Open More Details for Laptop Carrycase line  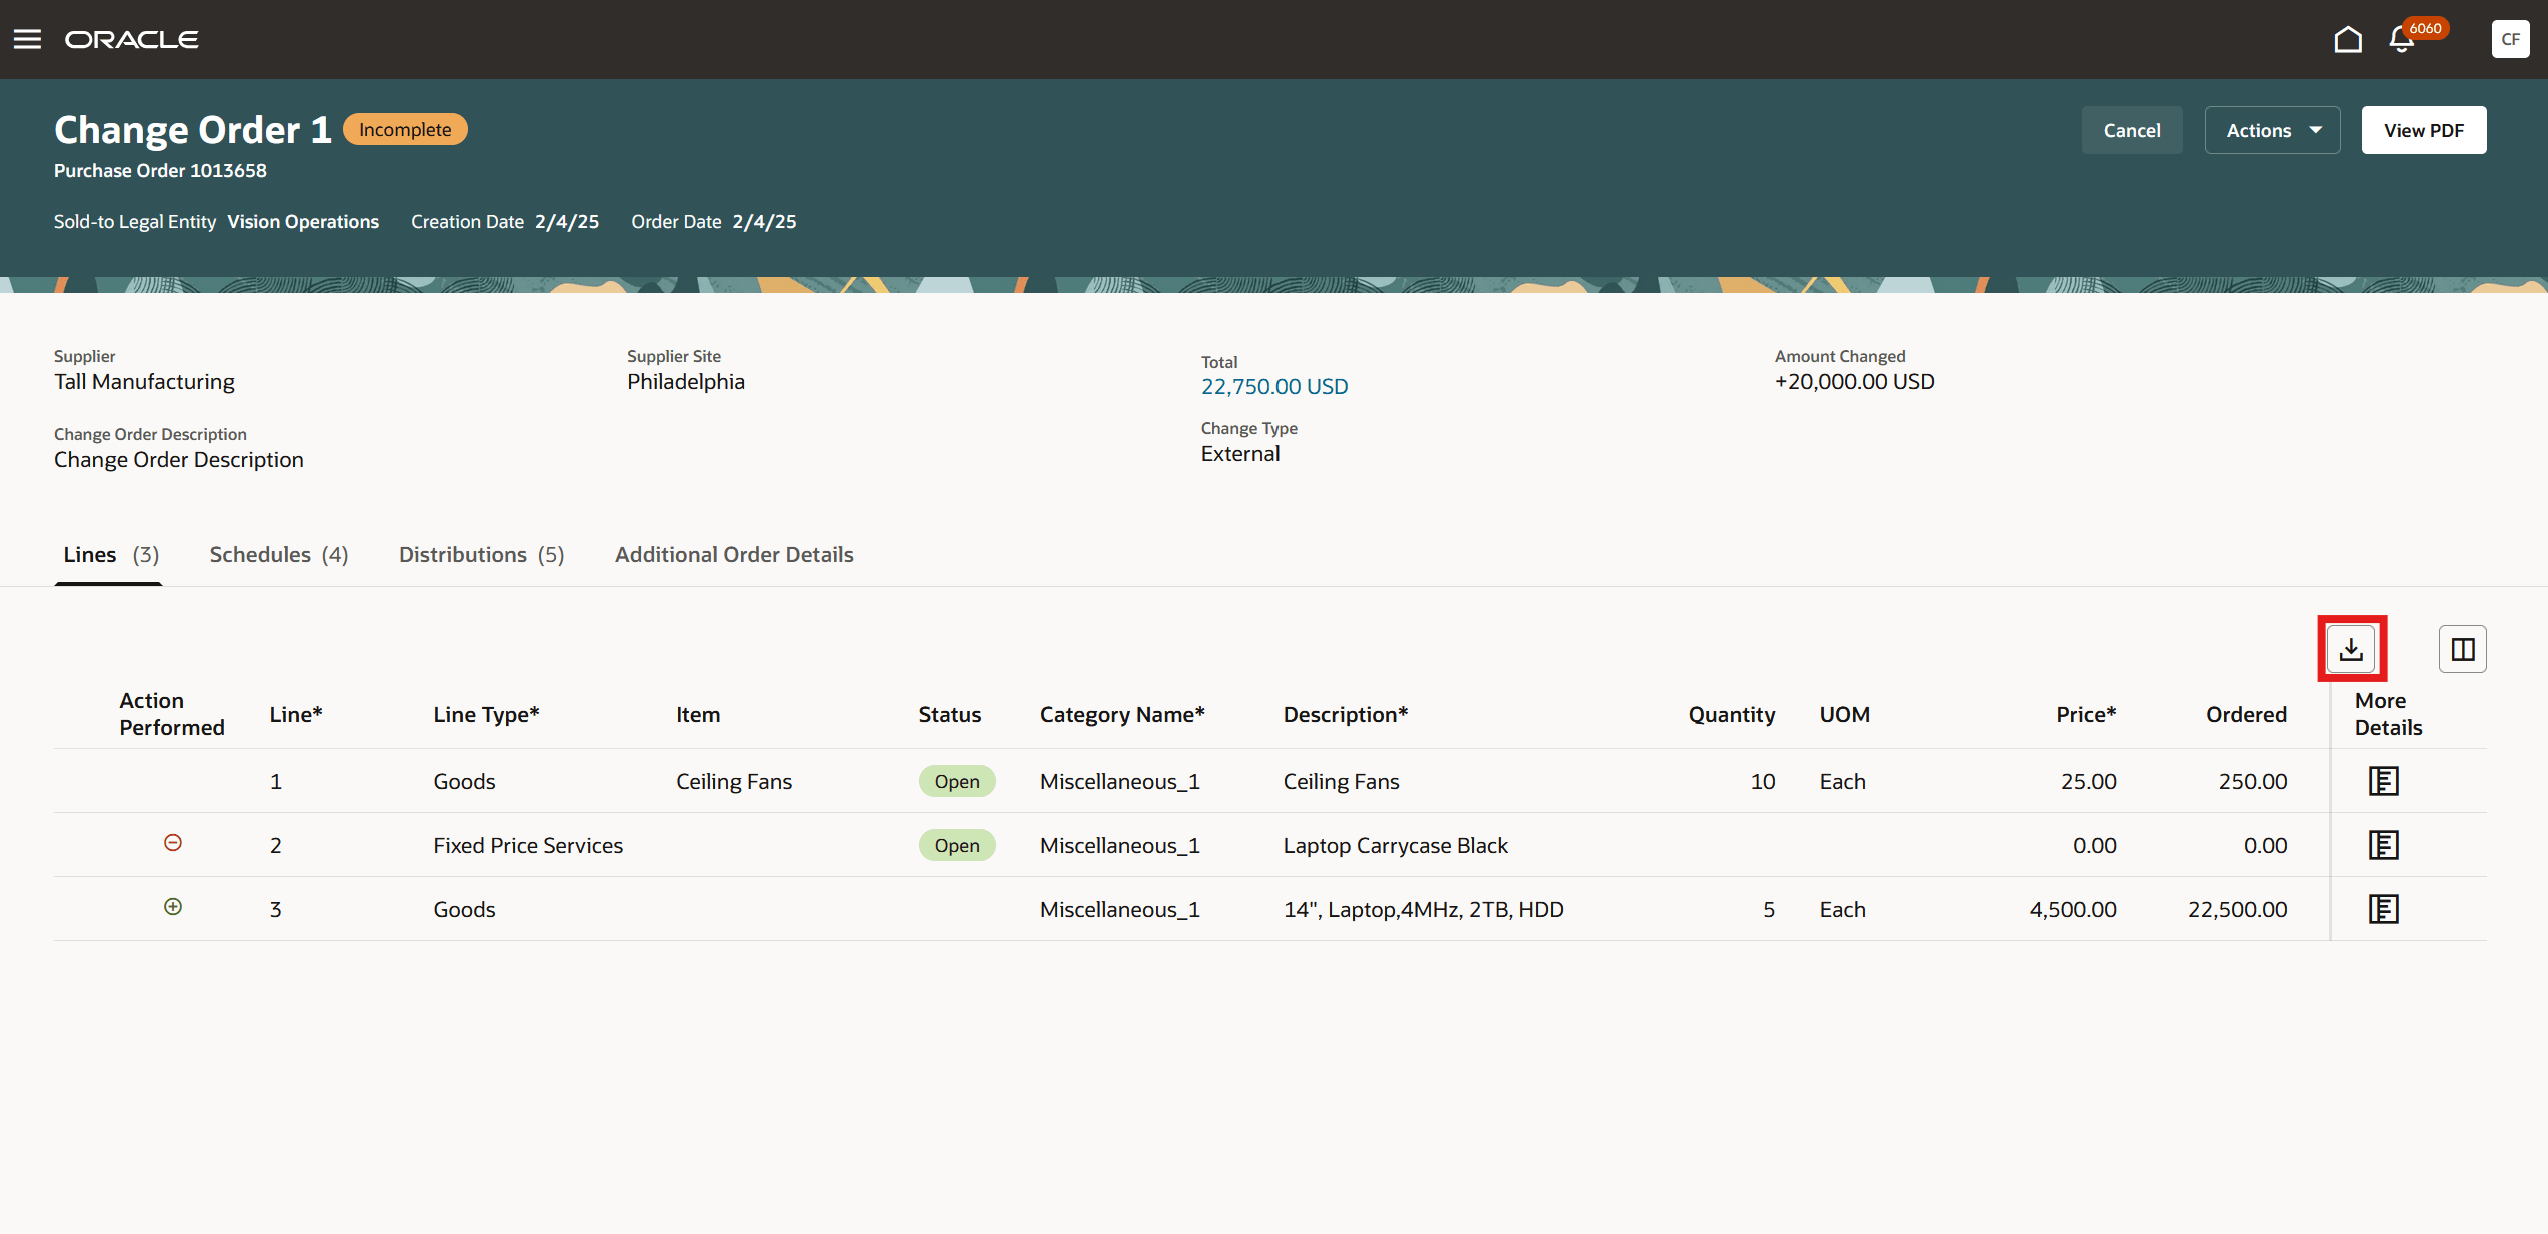click(x=2383, y=845)
